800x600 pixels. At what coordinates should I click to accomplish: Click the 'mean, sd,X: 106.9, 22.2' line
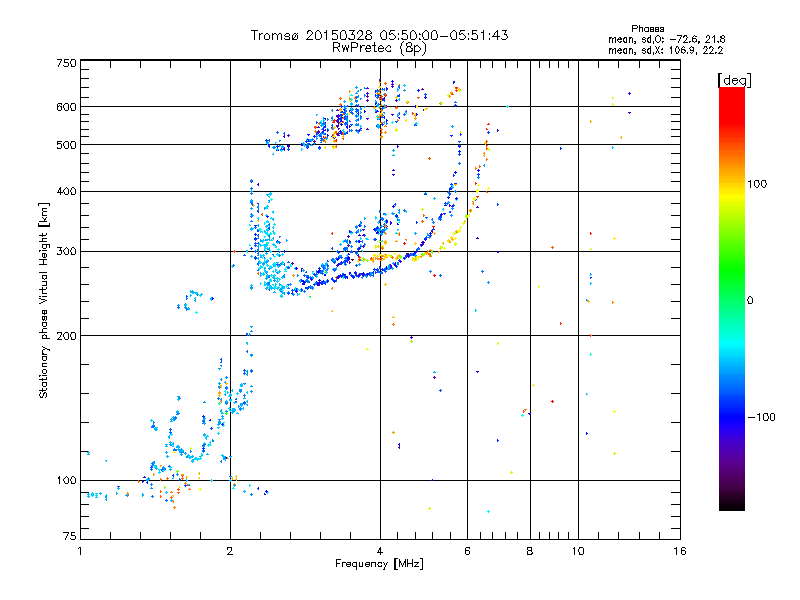(665, 50)
